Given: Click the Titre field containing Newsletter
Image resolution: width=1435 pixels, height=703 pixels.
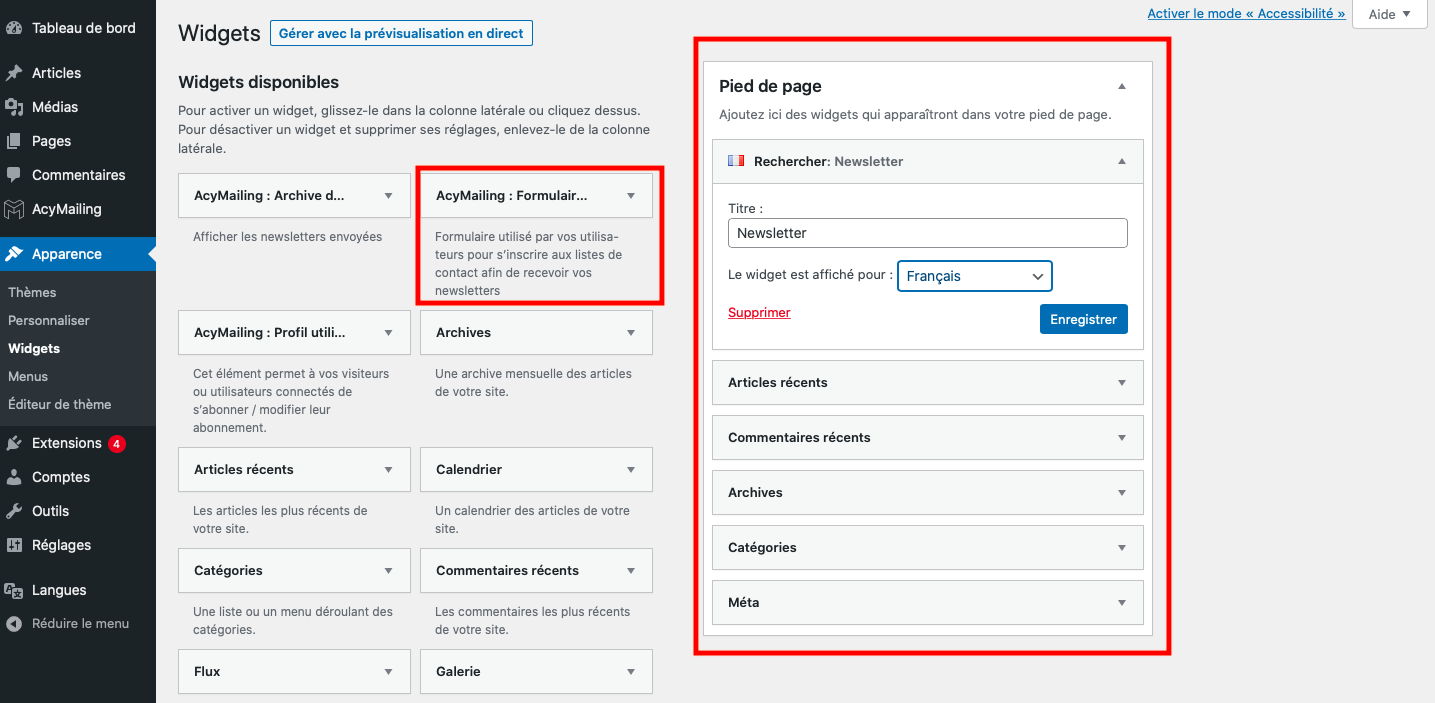Looking at the screenshot, I should (x=927, y=233).
